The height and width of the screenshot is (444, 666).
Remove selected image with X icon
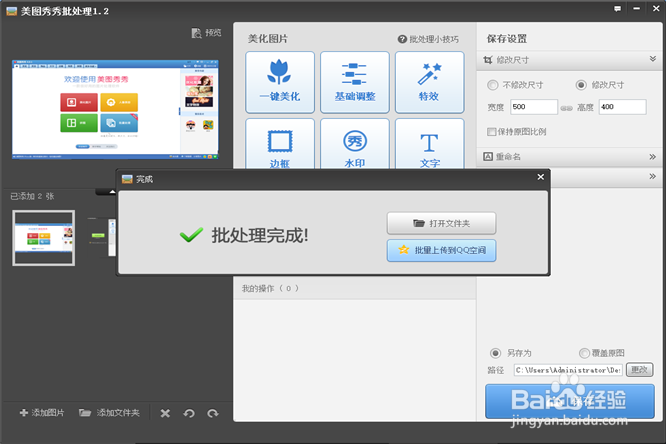(x=165, y=413)
